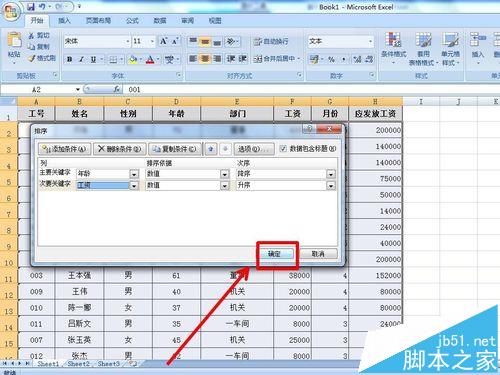Click the Office button logo

click(11, 12)
